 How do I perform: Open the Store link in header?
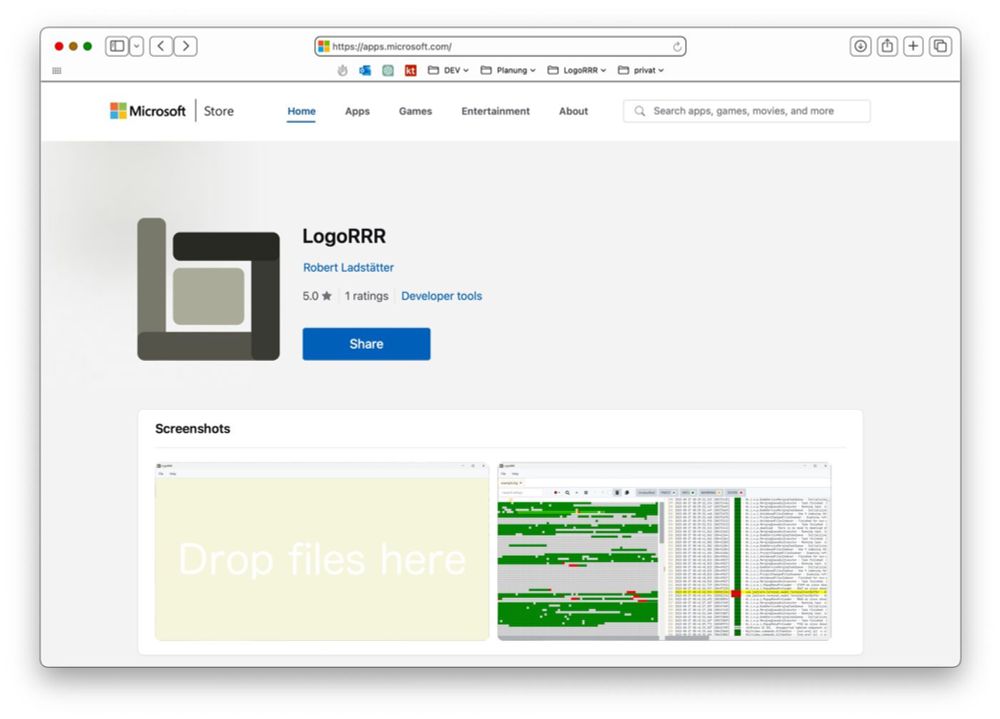tap(219, 111)
